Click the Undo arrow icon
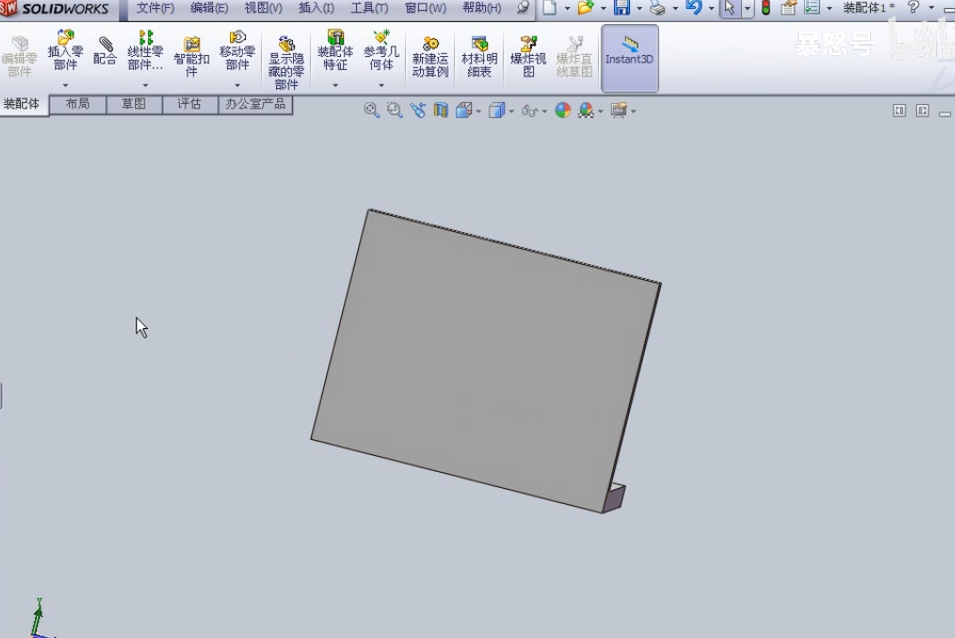955x638 pixels. (693, 8)
